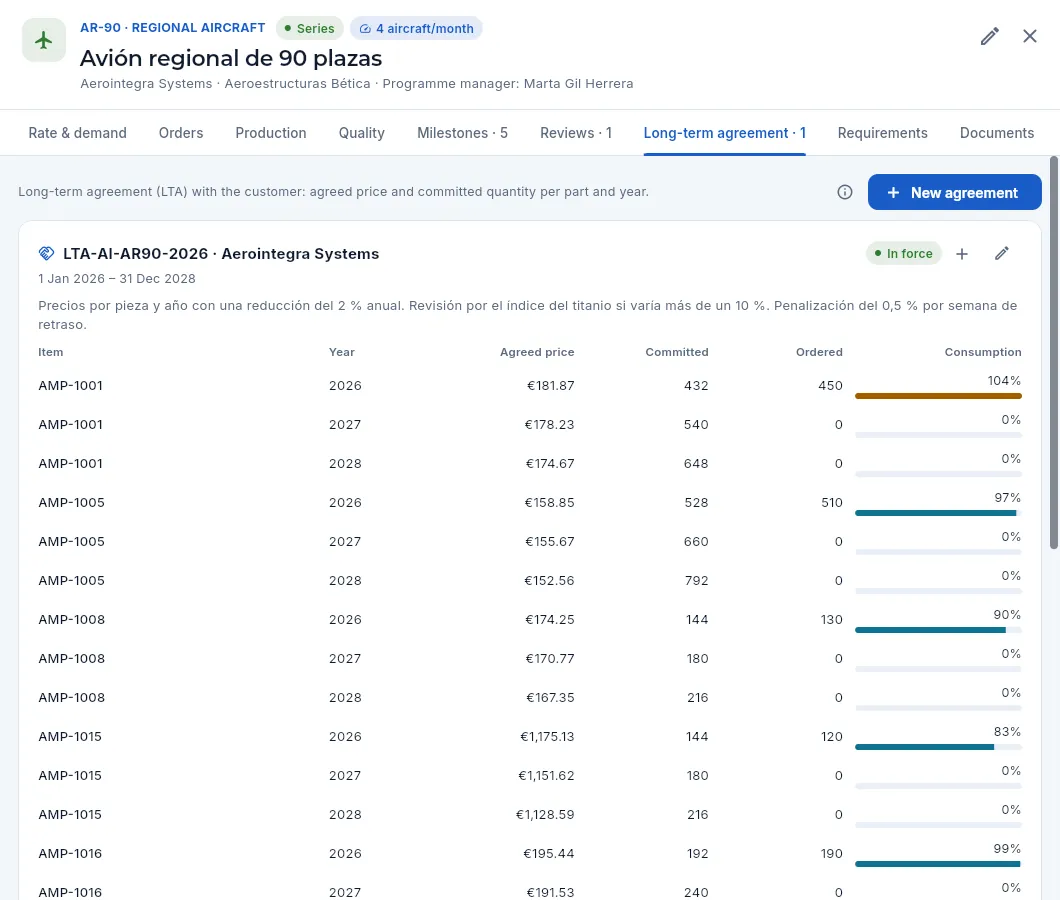Click the 4 aircraft/month rate chip
1060x900 pixels.
tap(416, 28)
